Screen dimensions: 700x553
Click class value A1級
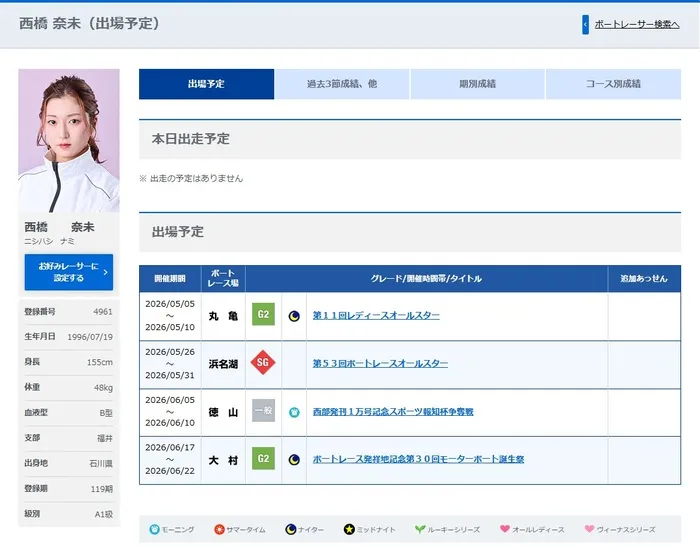coord(104,514)
